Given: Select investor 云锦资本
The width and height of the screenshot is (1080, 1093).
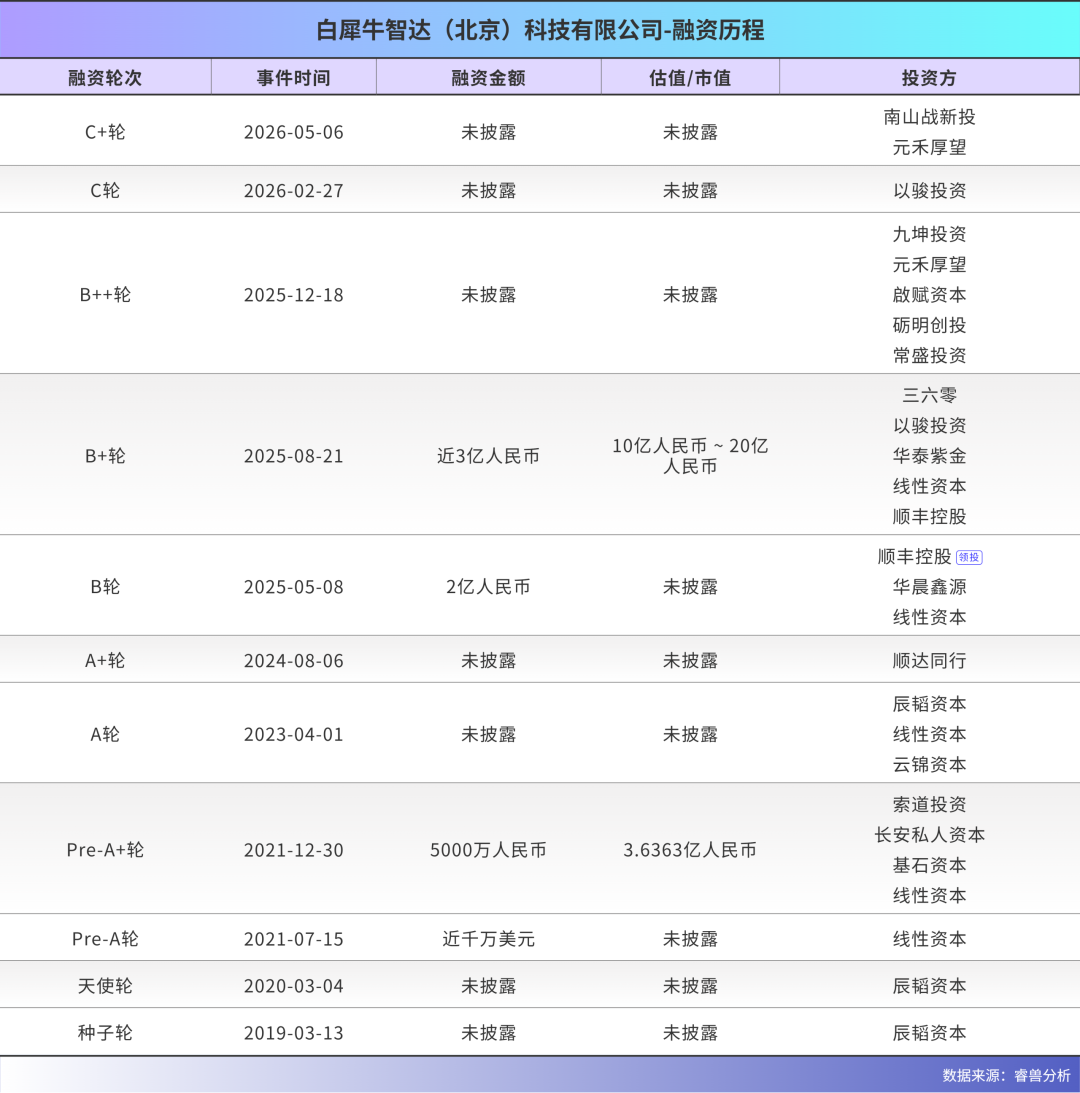Looking at the screenshot, I should pos(929,765).
